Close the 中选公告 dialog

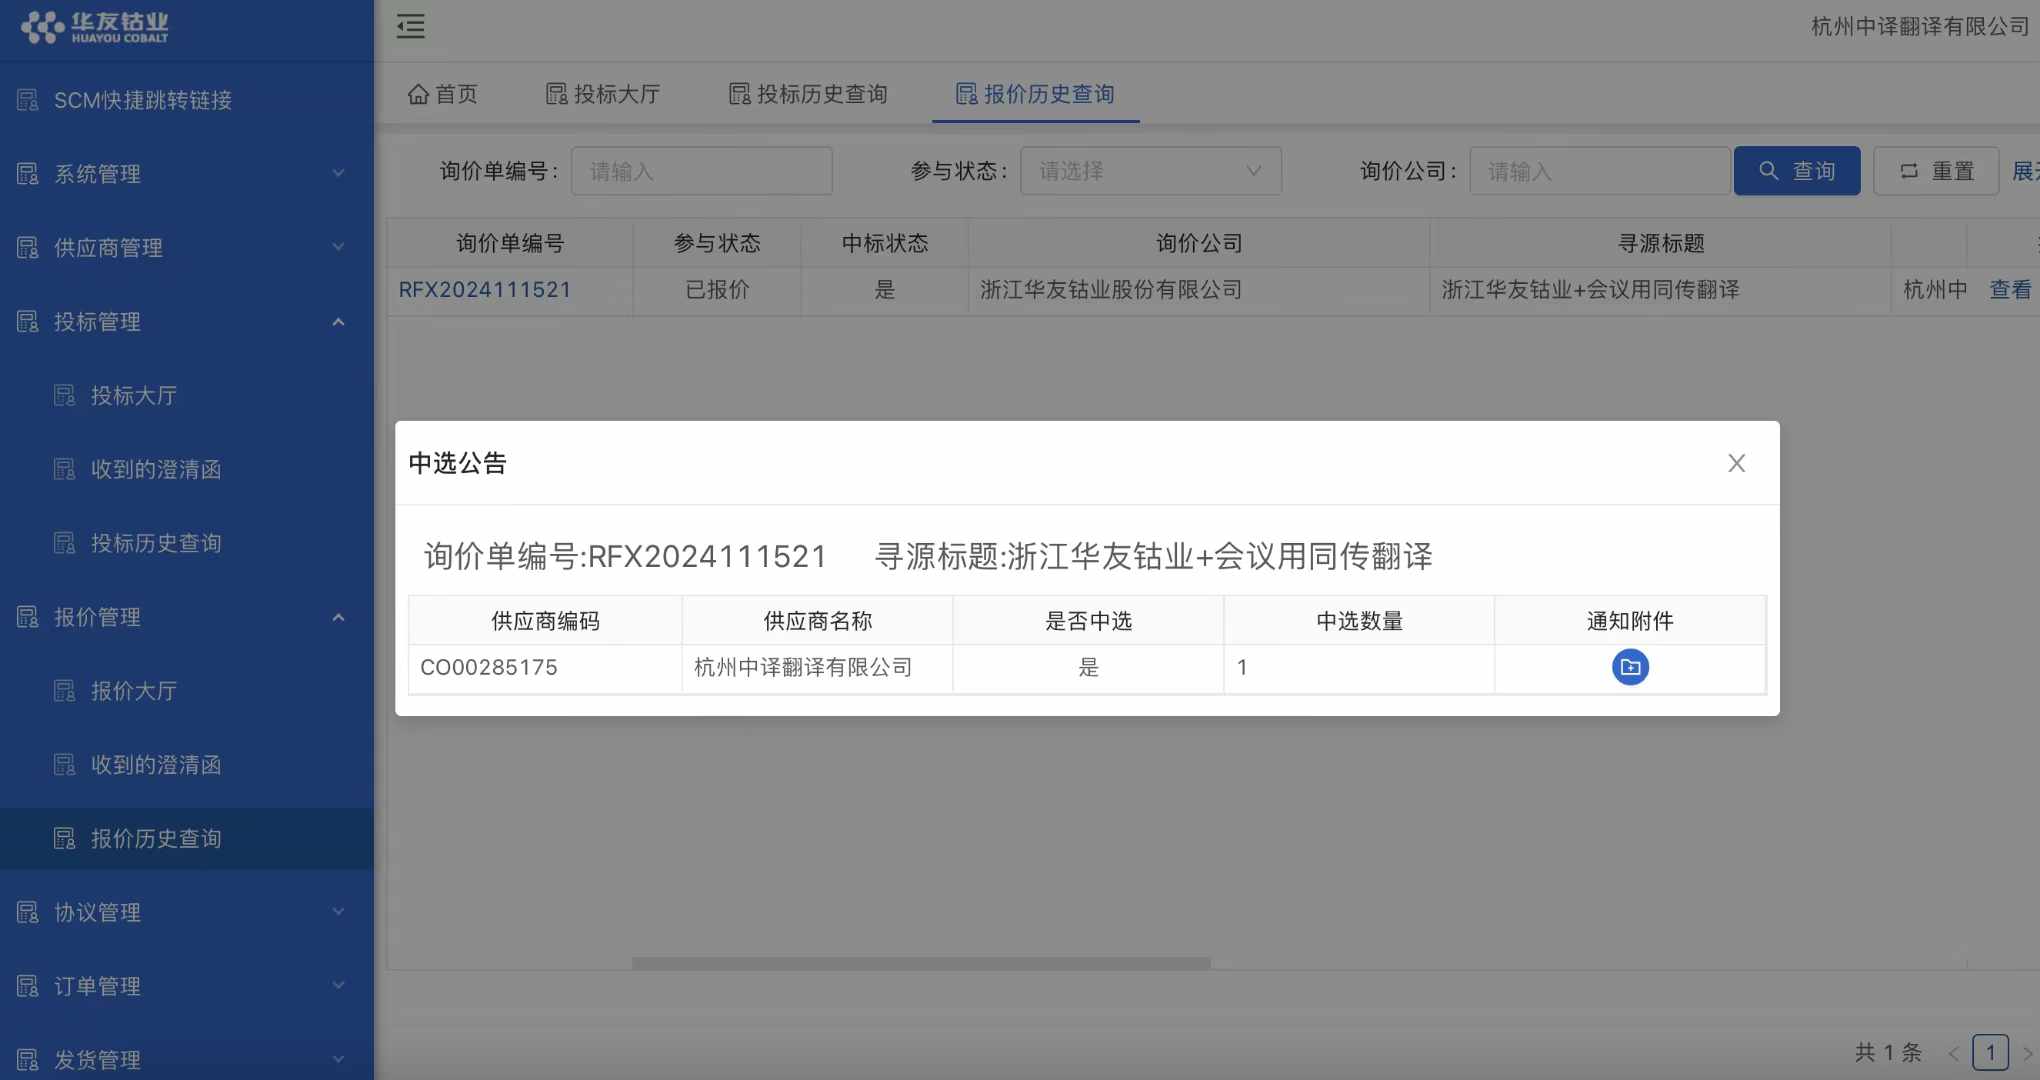[1737, 463]
